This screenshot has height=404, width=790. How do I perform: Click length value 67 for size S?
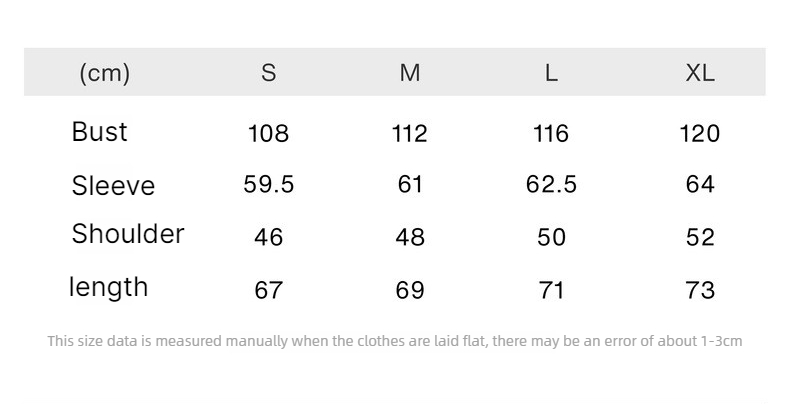tap(269, 290)
